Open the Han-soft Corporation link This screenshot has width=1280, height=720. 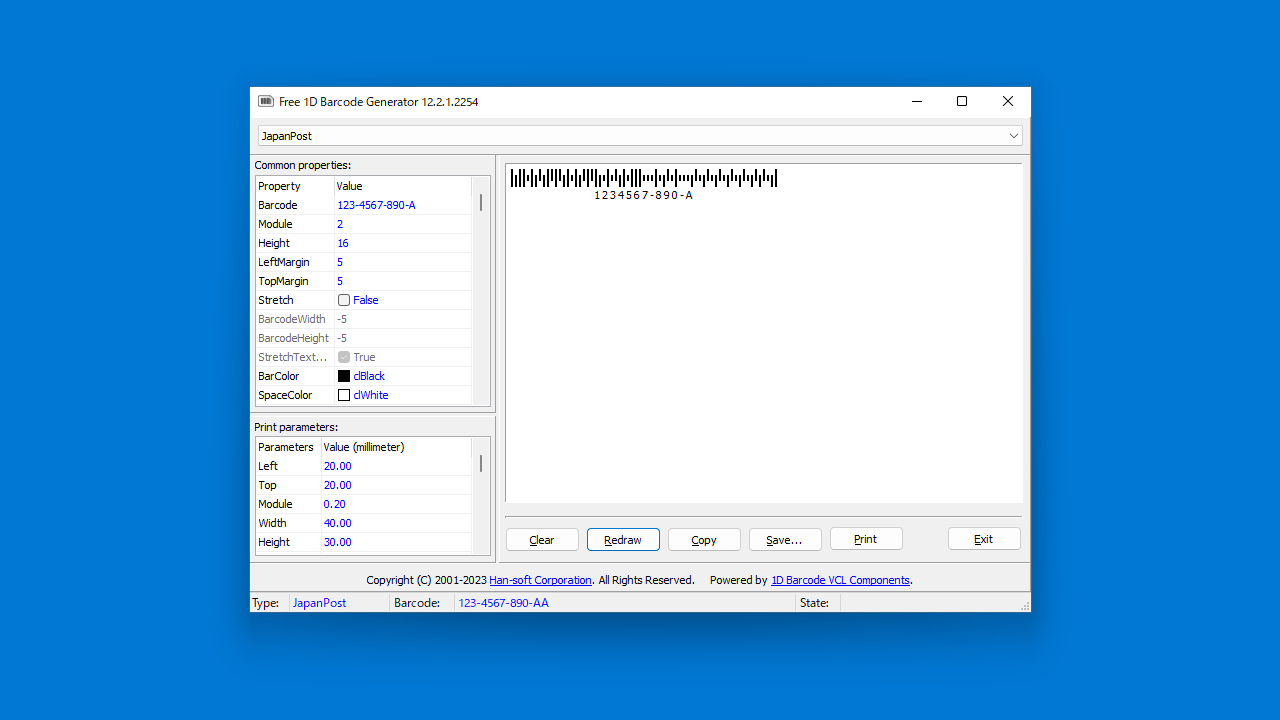[541, 580]
